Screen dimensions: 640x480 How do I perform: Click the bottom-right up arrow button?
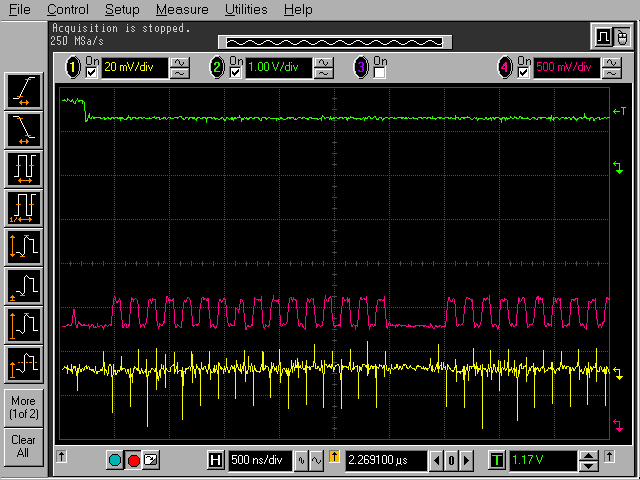click(x=609, y=456)
